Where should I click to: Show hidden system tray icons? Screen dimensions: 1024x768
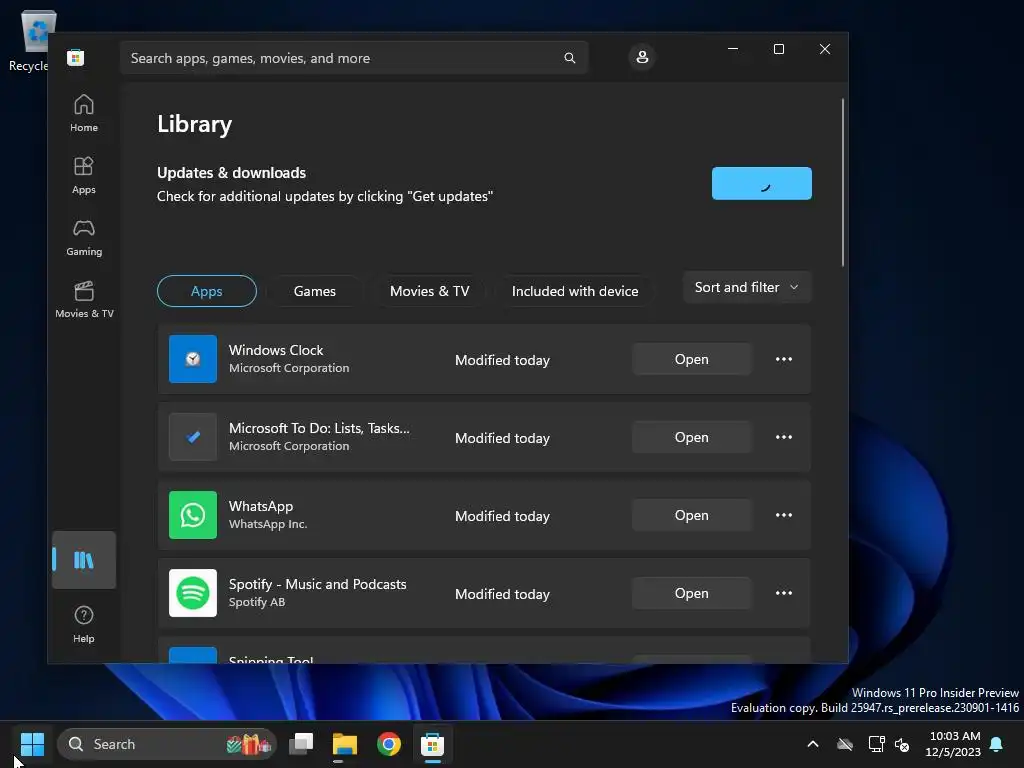813,744
